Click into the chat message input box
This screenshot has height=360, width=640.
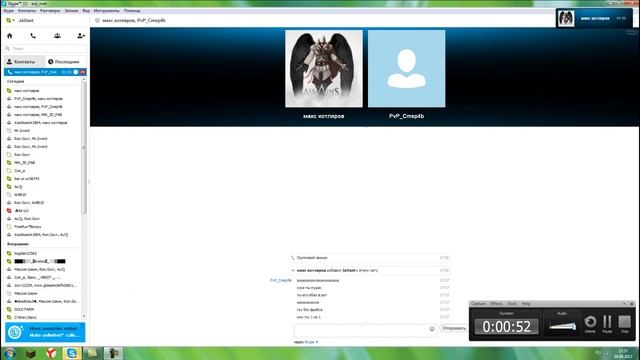pos(365,330)
